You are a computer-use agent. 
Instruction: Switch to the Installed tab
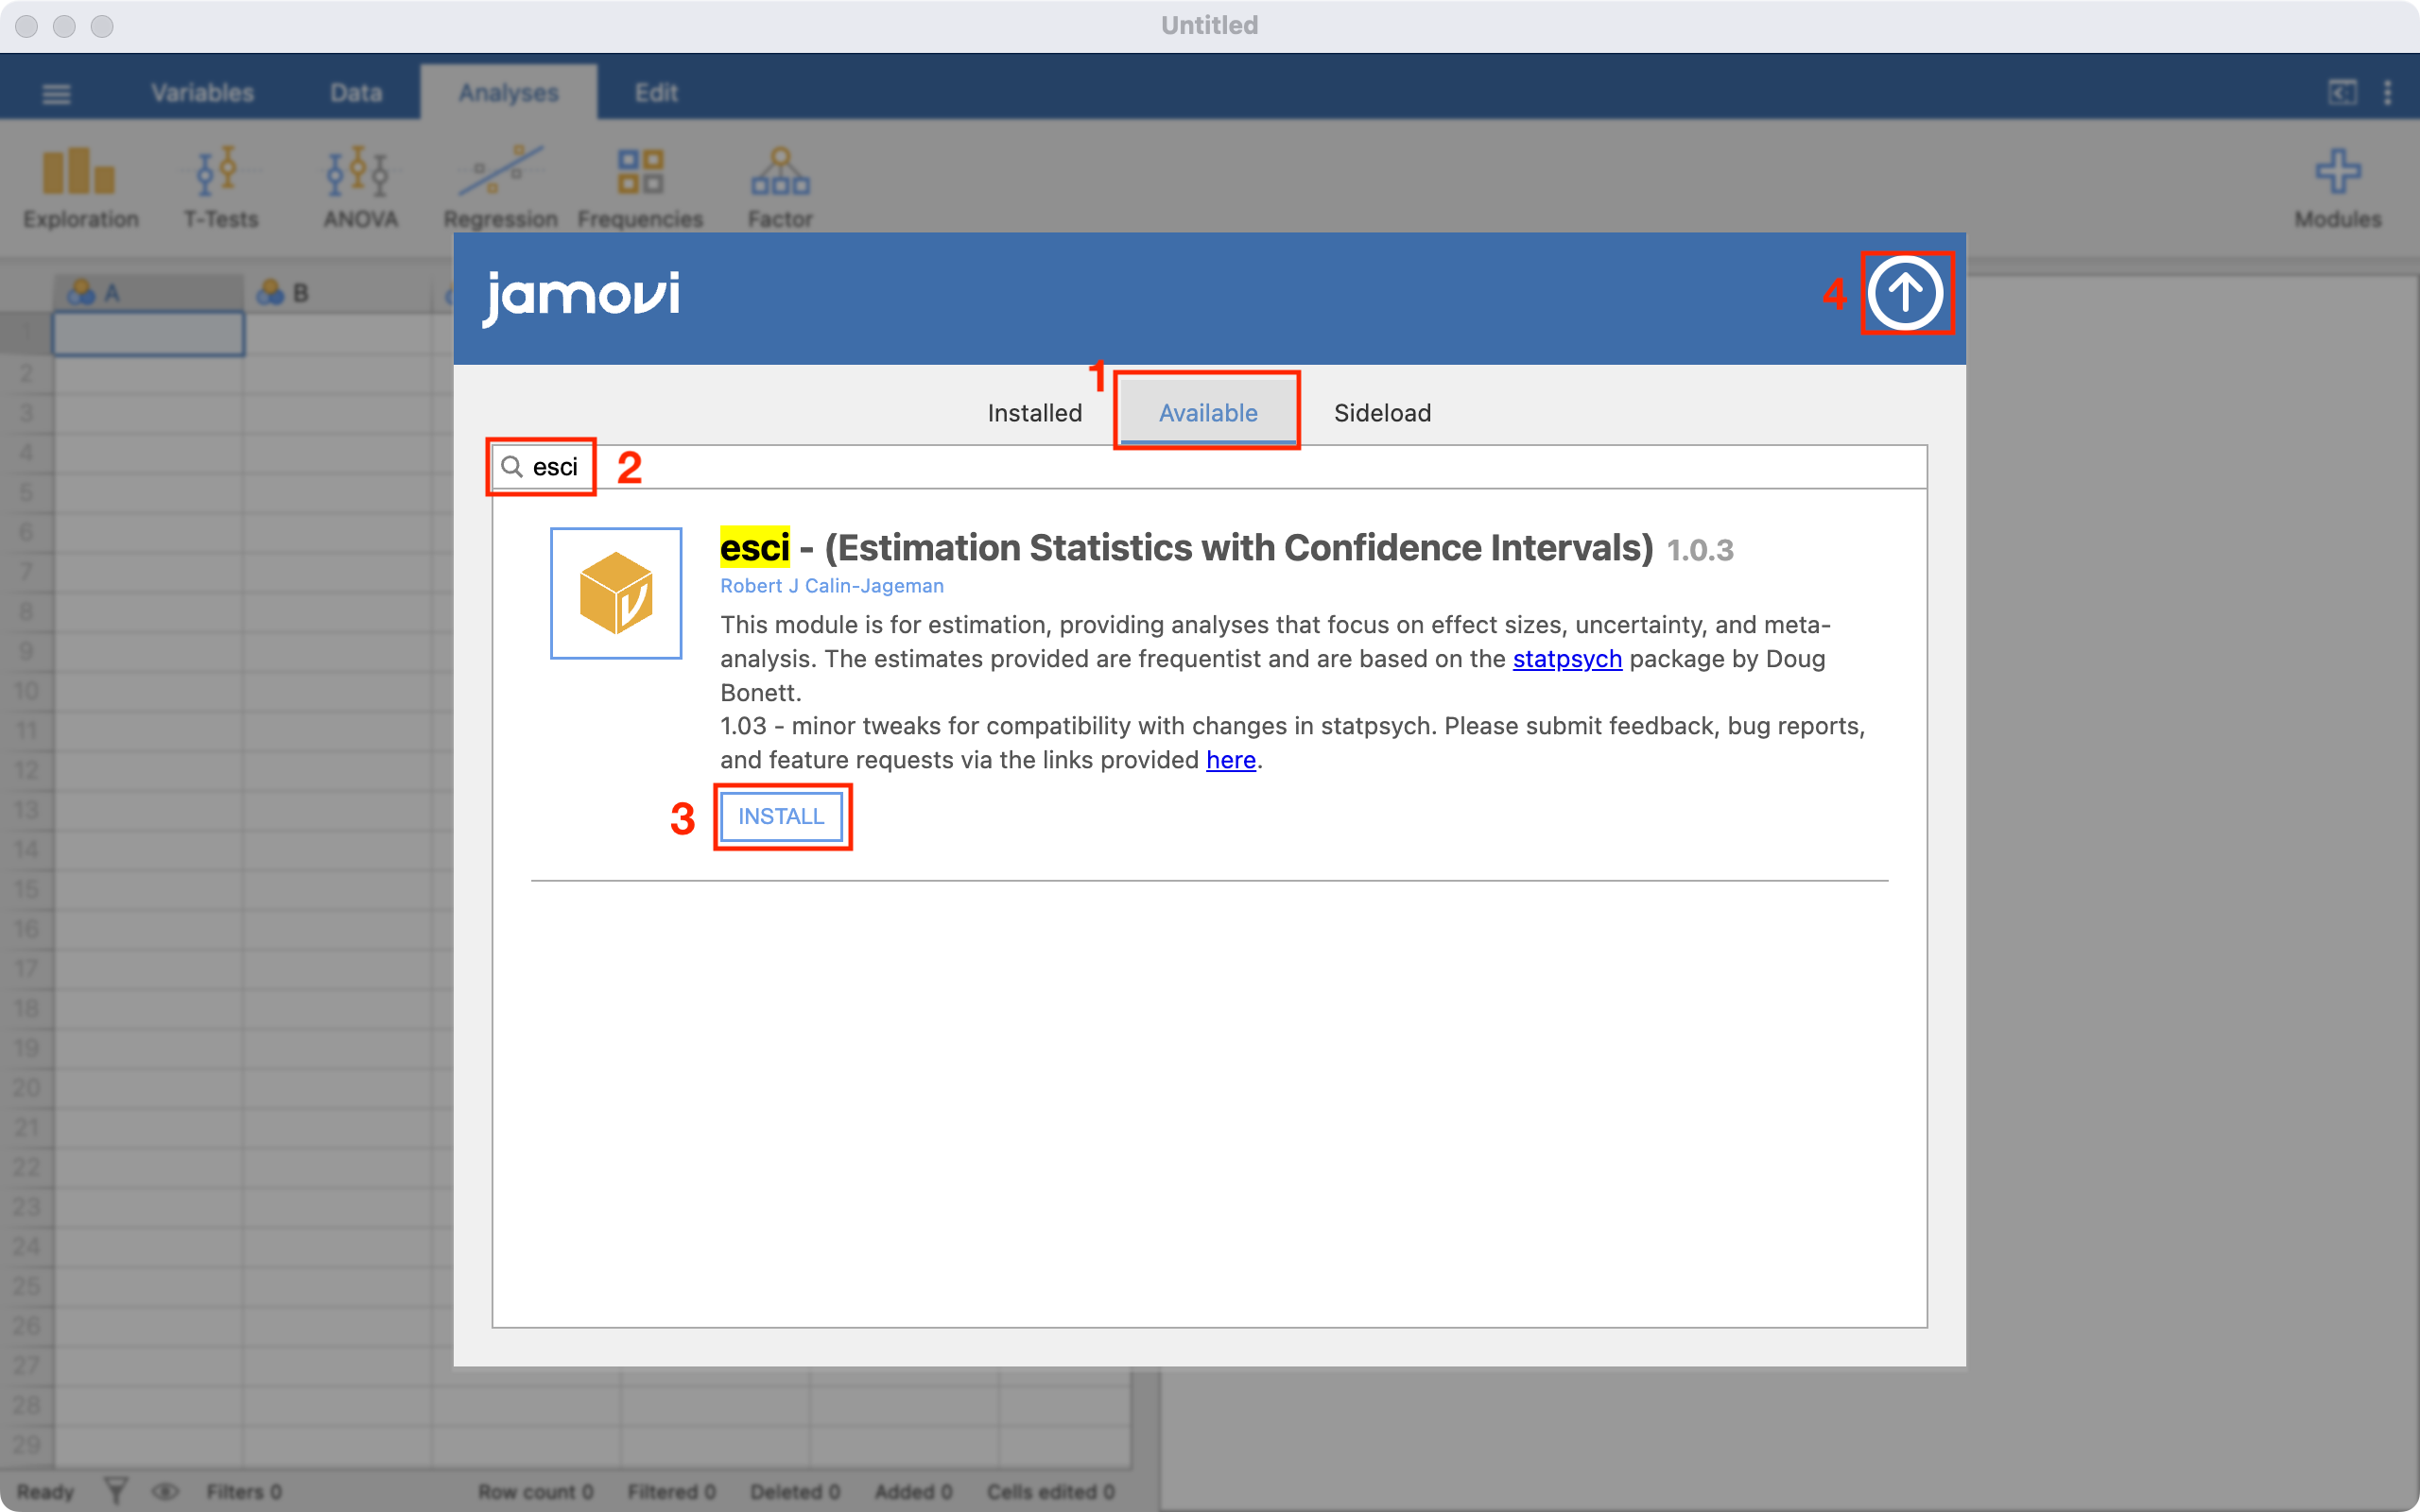pyautogui.click(x=1034, y=413)
